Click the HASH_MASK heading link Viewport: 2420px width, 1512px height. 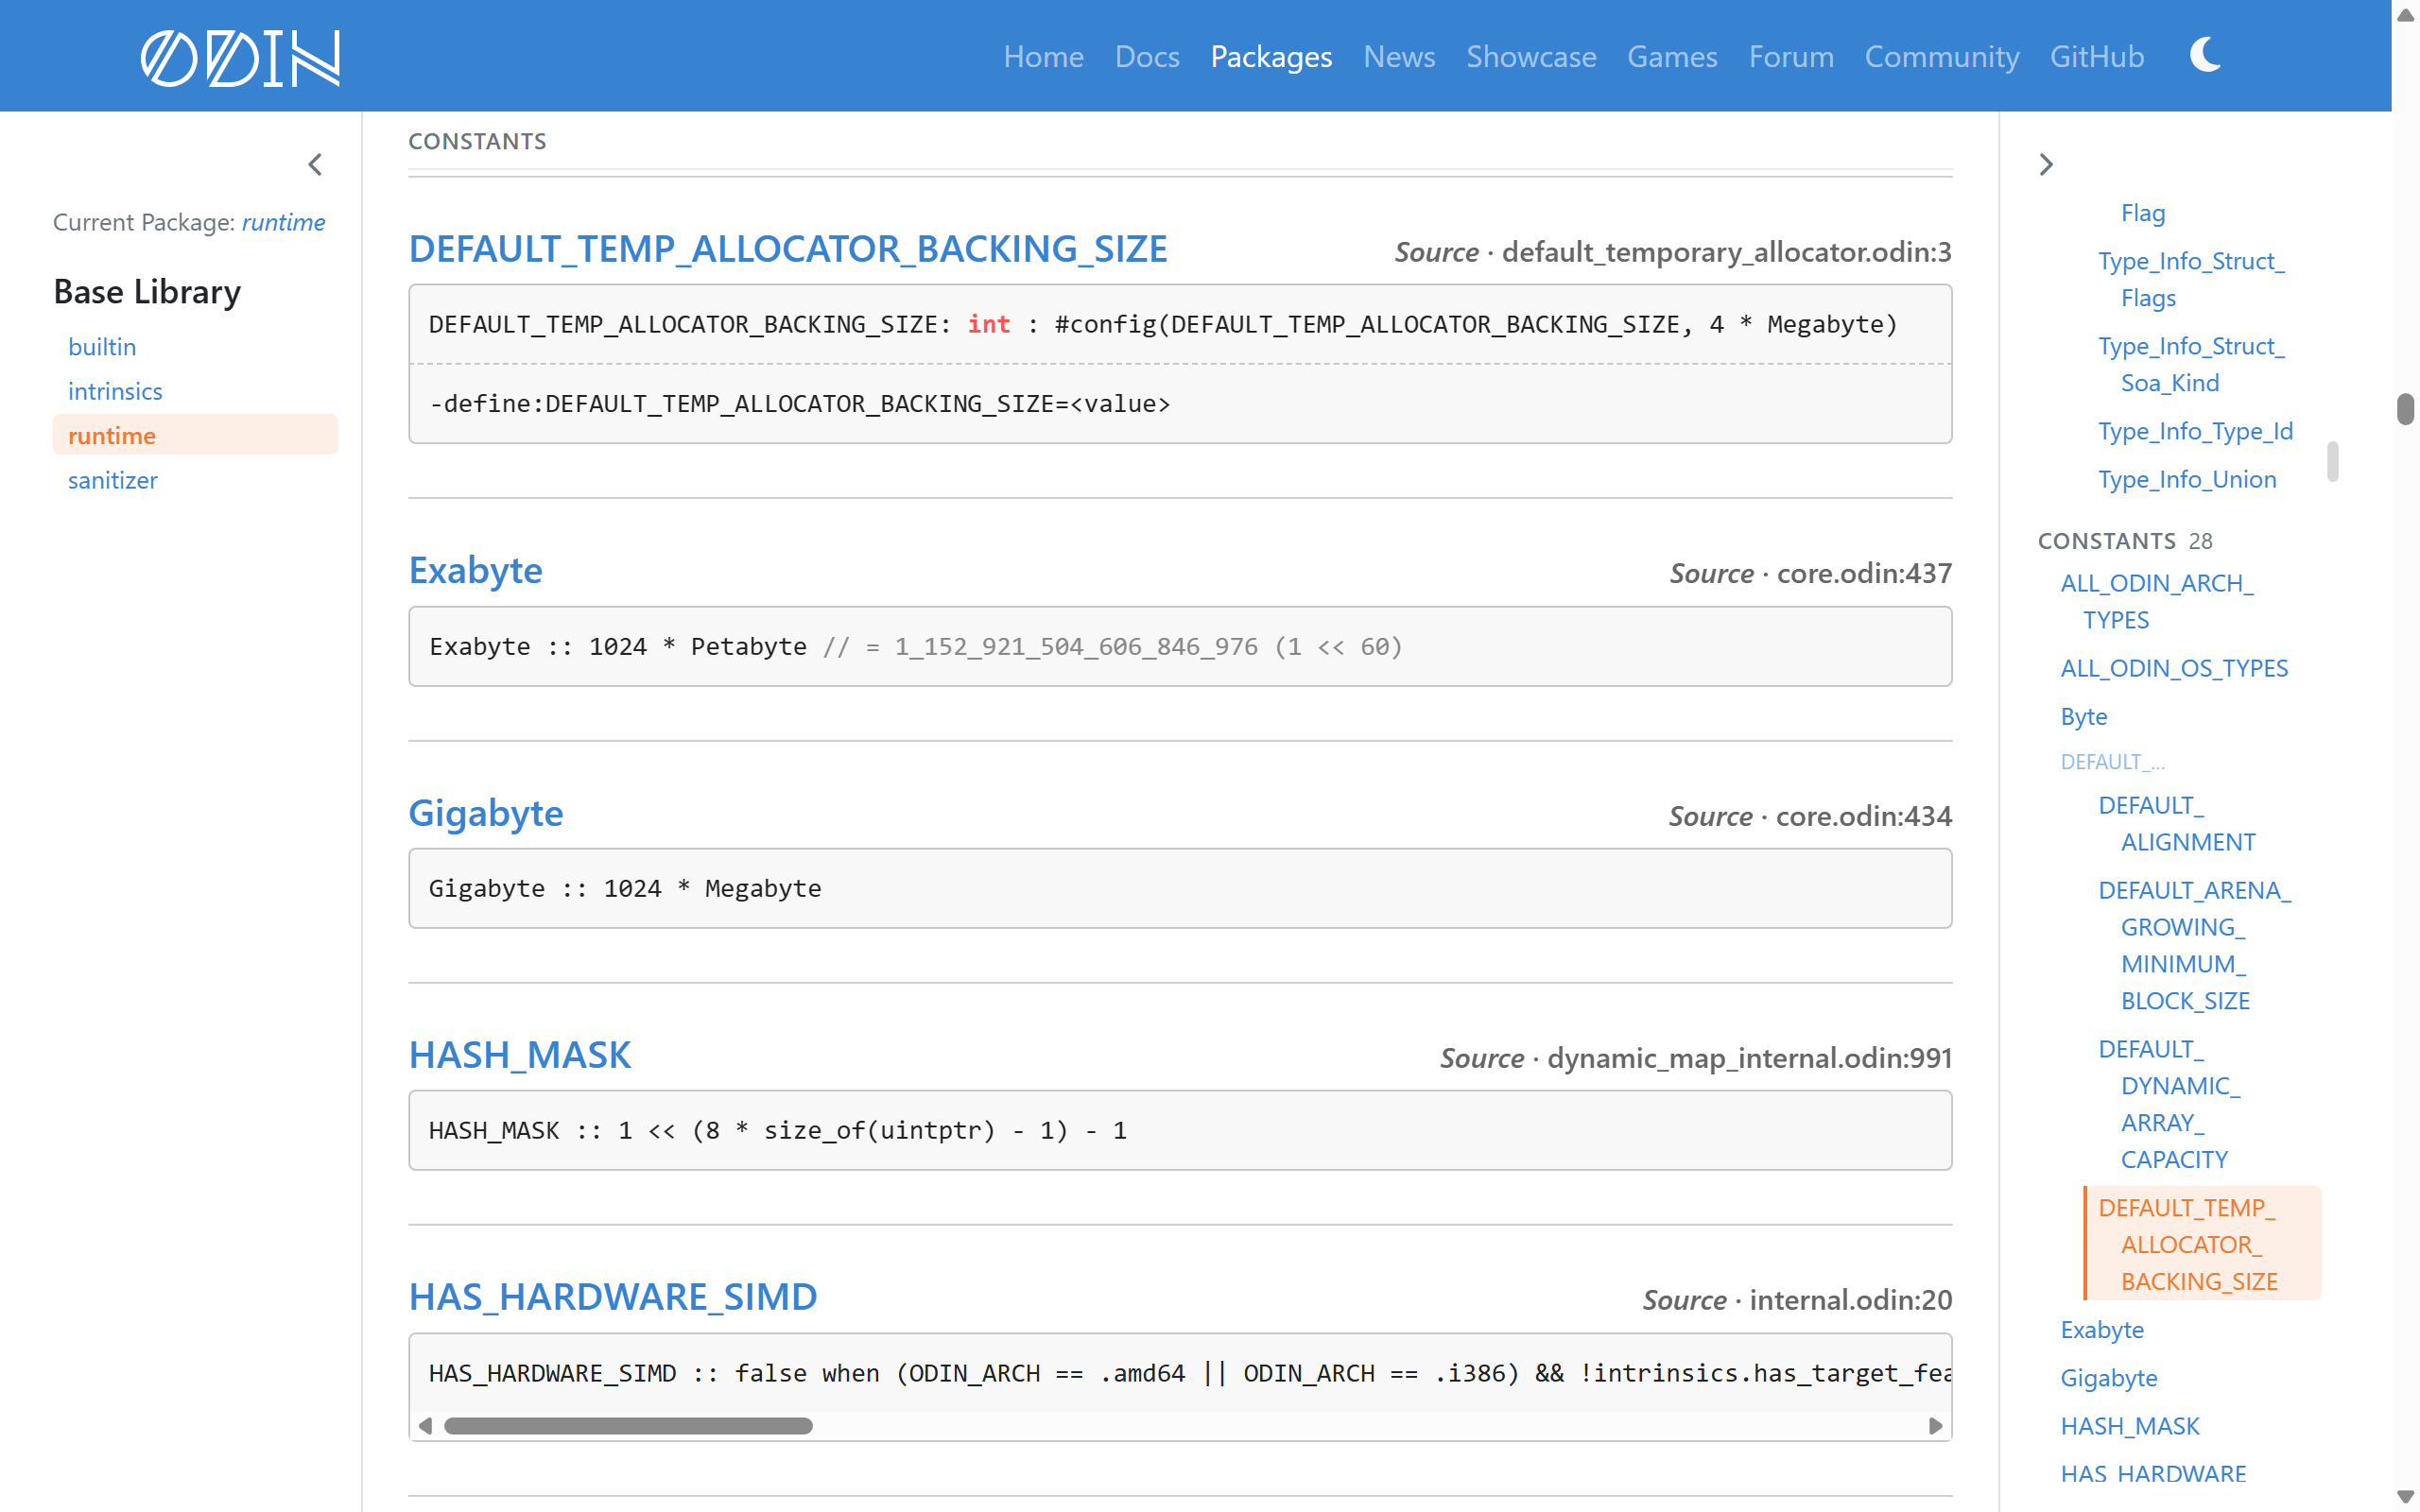[520, 1055]
